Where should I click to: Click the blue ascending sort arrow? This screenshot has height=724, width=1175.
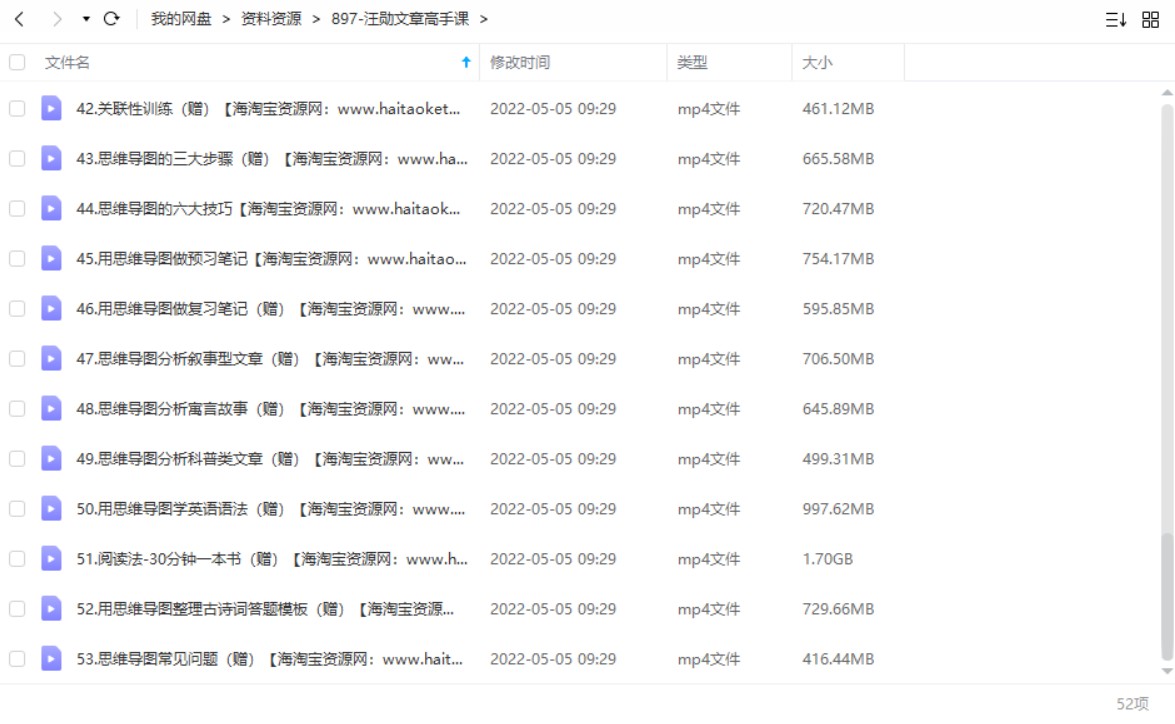(466, 62)
